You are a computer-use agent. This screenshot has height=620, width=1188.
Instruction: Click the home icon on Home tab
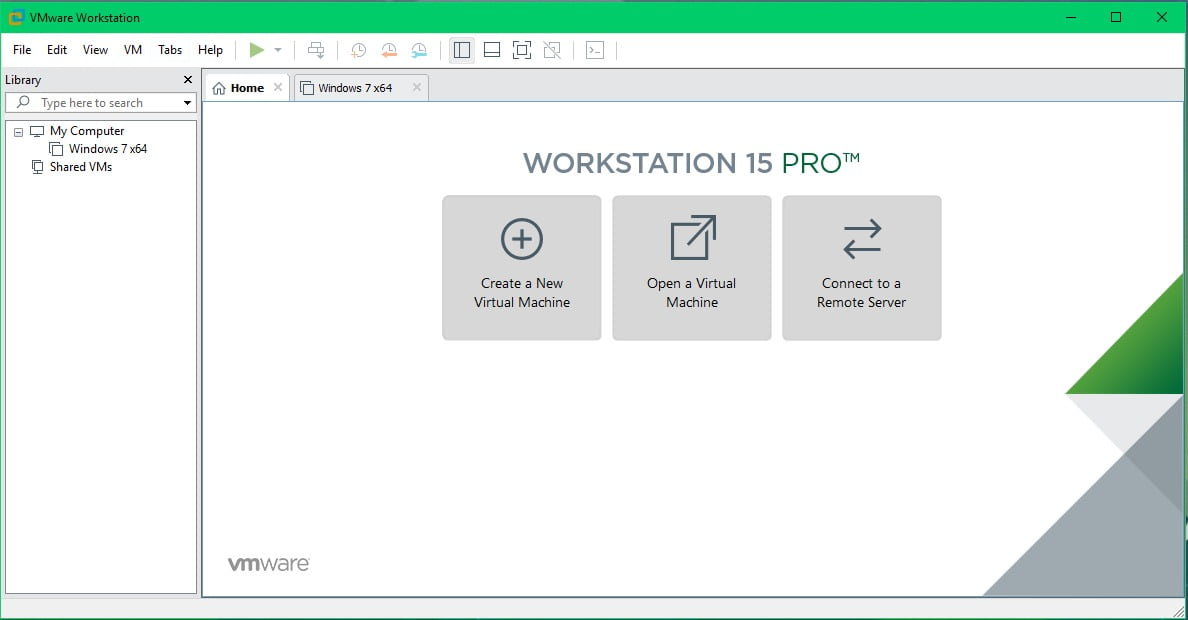point(219,89)
